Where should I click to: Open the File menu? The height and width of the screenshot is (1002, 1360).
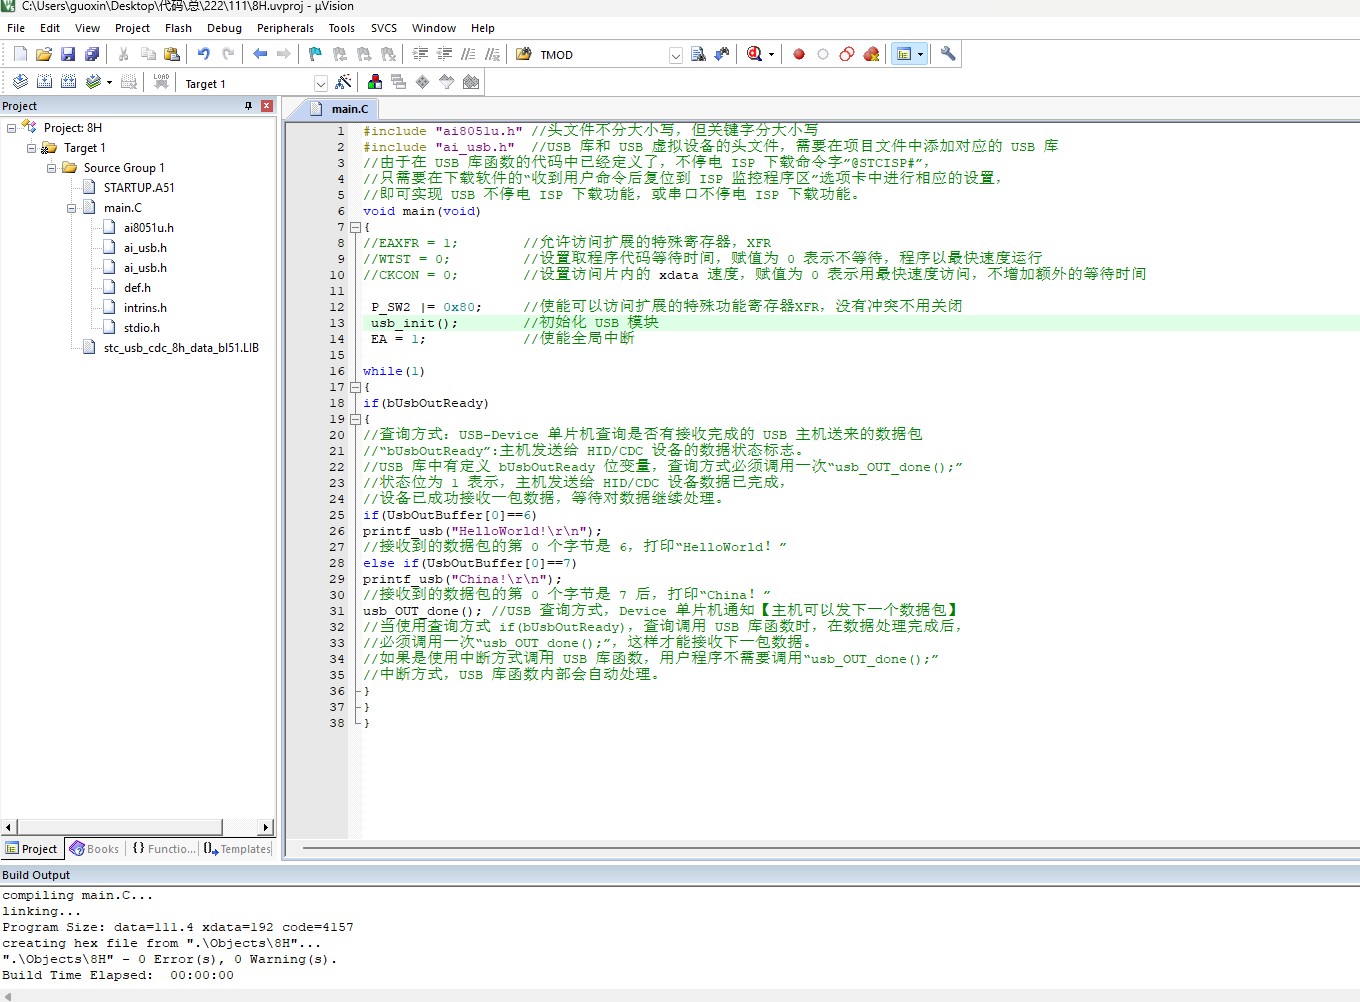[16, 28]
